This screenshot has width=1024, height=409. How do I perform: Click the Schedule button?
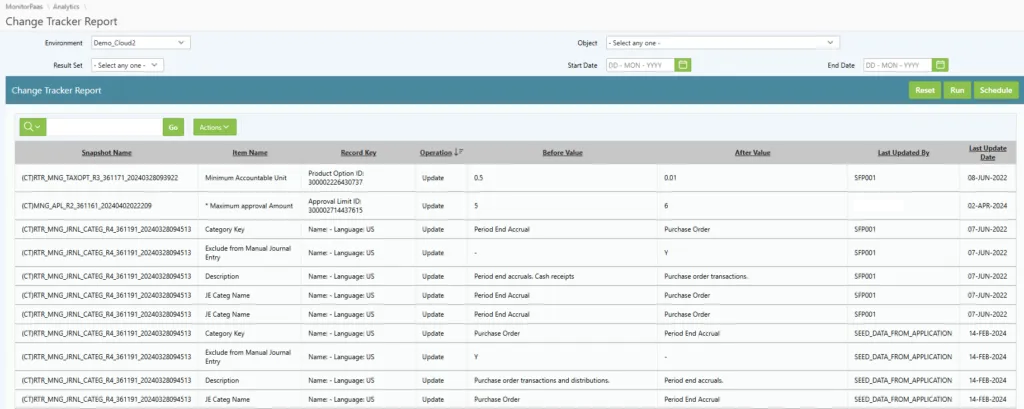tap(996, 90)
